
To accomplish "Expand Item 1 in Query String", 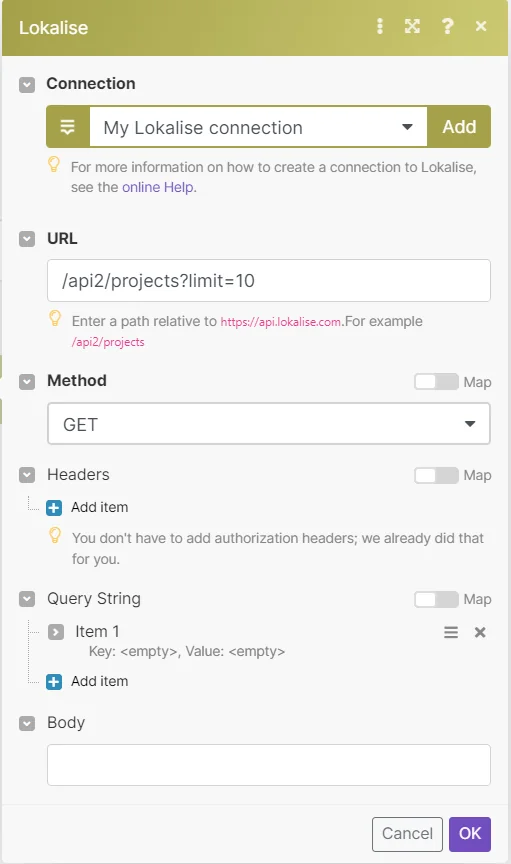I will pos(56,631).
